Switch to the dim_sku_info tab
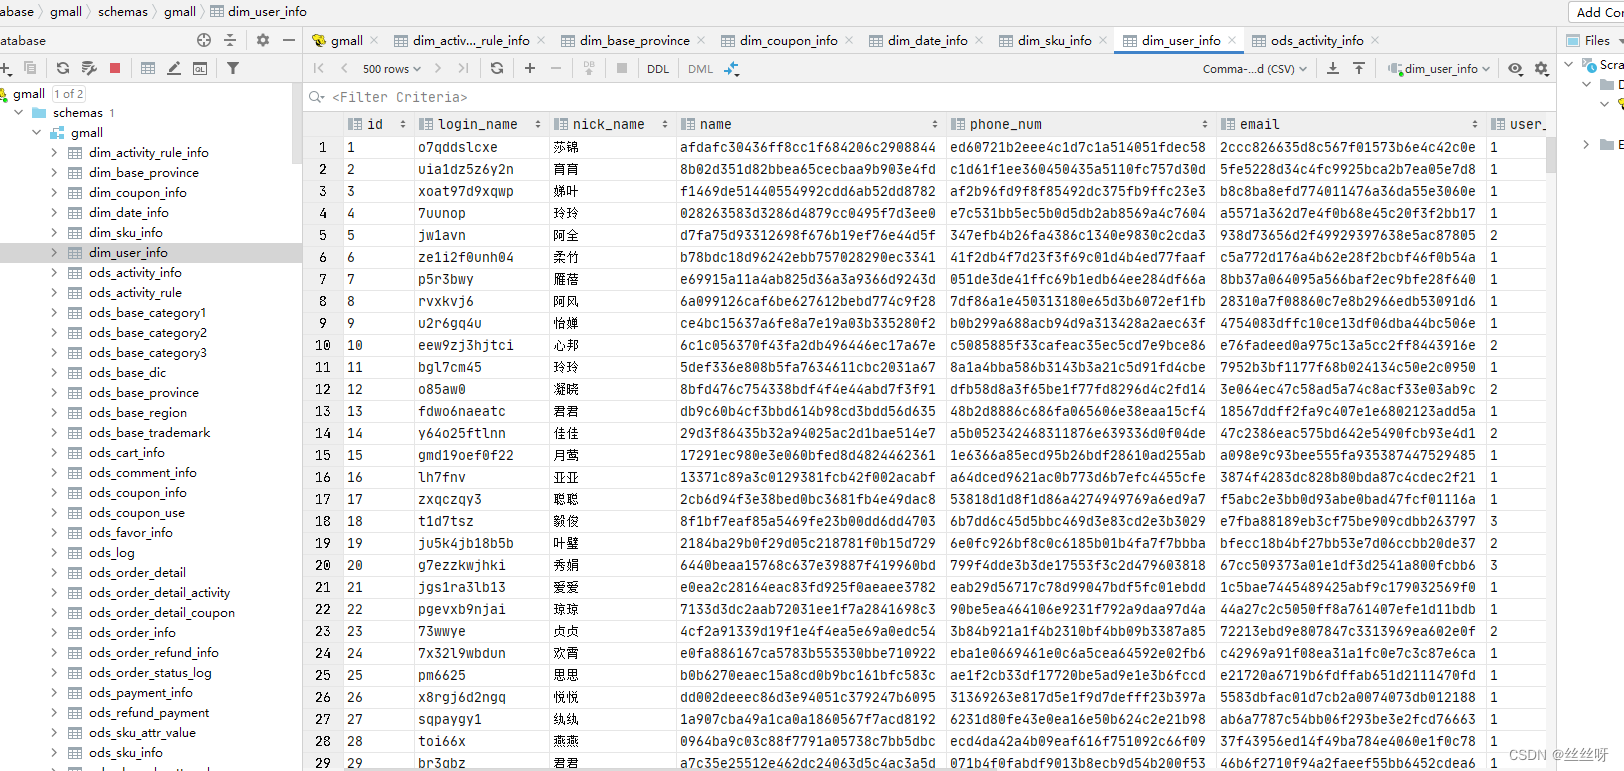 pyautogui.click(x=1054, y=41)
